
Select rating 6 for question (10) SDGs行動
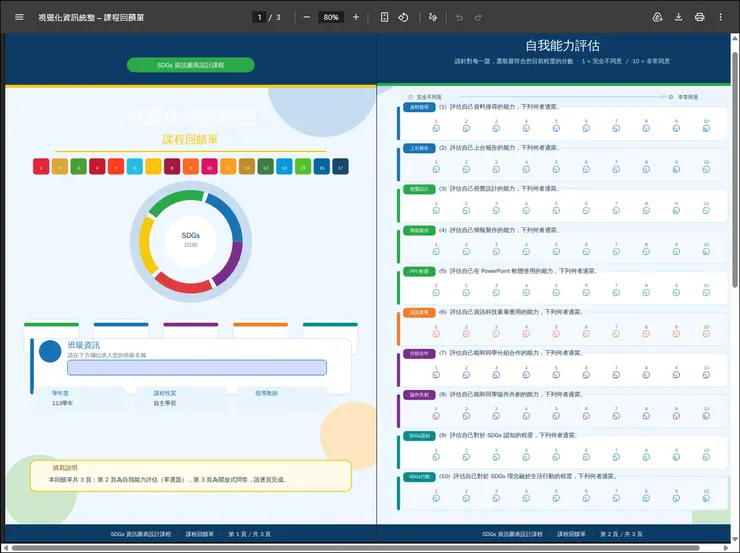click(586, 498)
